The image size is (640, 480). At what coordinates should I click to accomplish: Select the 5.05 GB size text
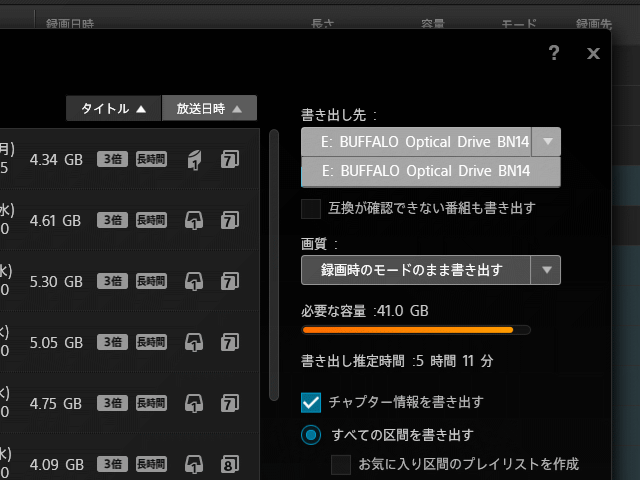point(56,343)
